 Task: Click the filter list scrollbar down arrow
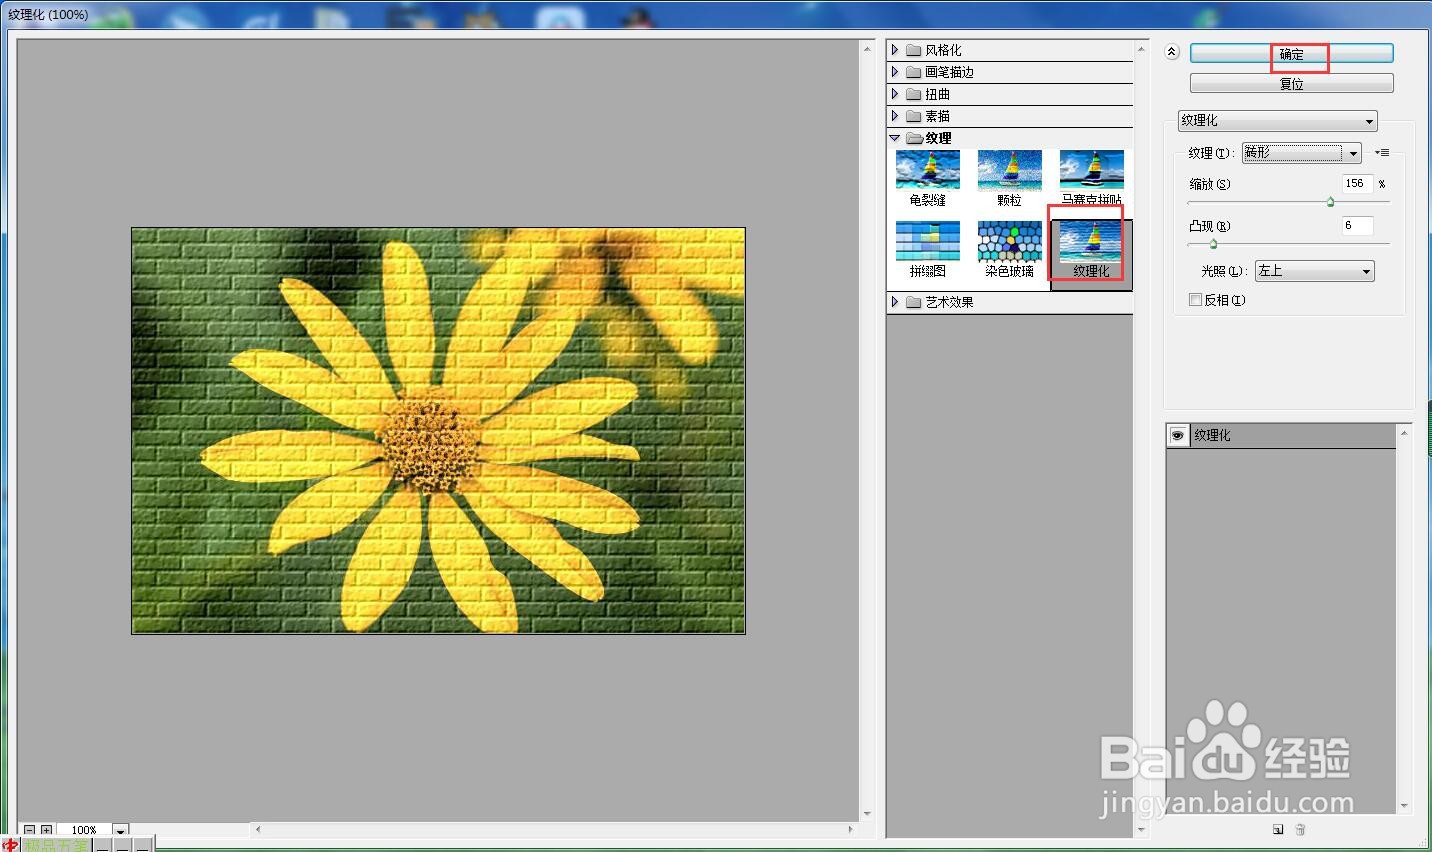click(x=1141, y=829)
